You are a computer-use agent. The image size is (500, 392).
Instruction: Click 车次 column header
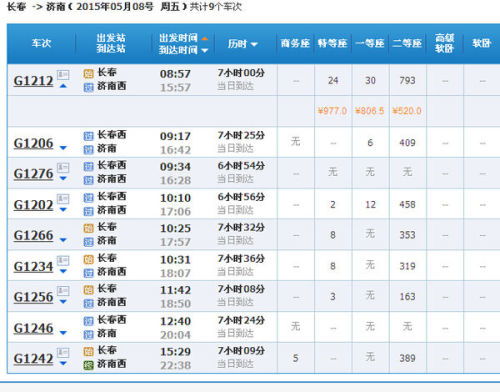41,43
